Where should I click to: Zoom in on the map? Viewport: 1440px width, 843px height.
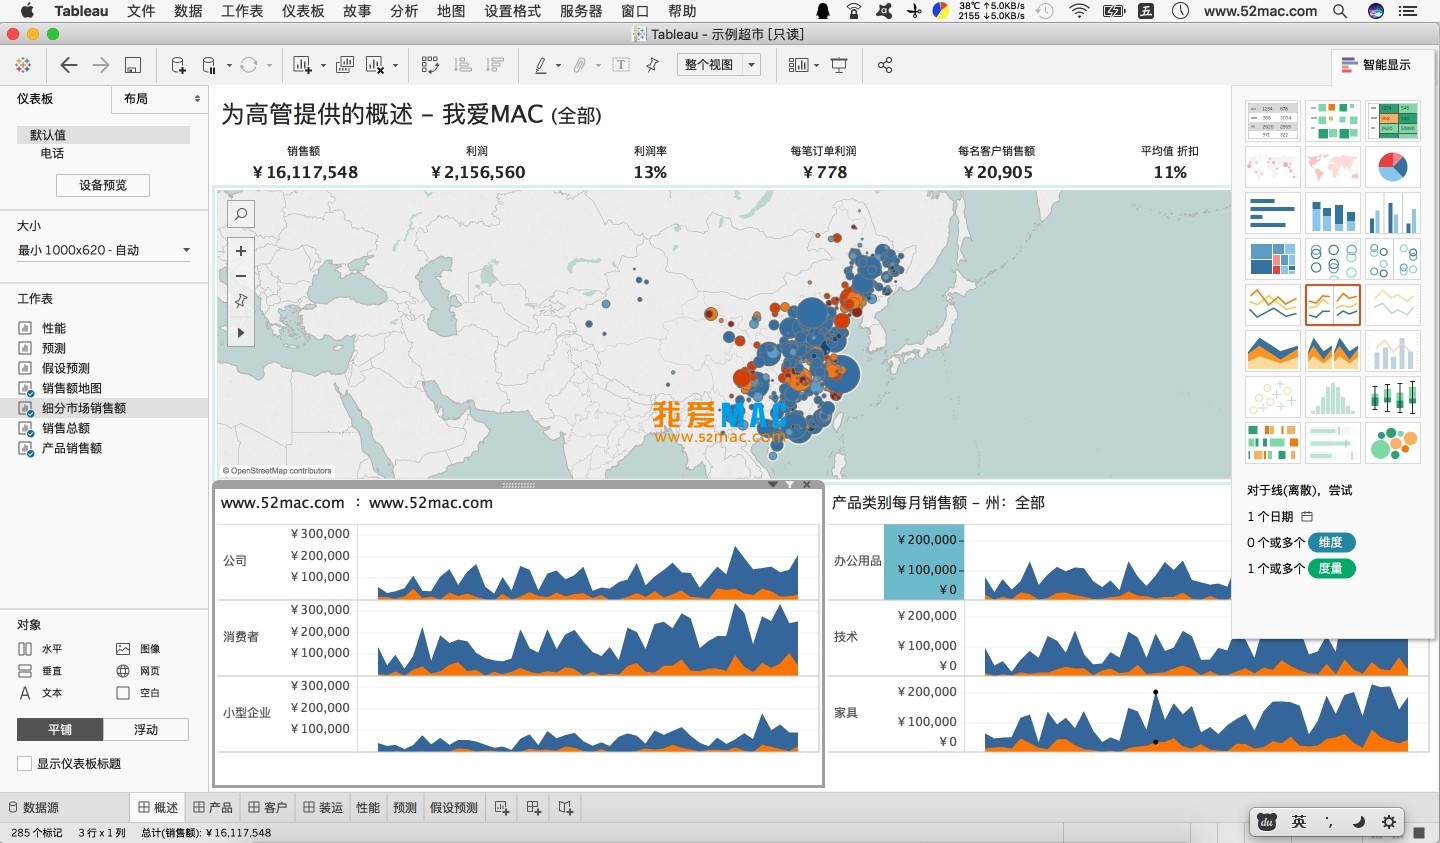240,251
